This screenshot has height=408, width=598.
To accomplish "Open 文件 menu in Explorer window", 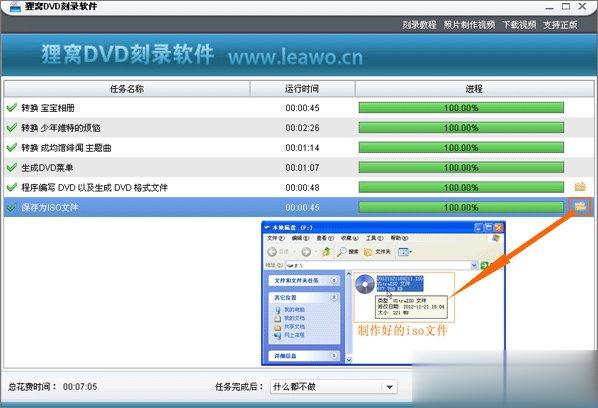I will 275,238.
